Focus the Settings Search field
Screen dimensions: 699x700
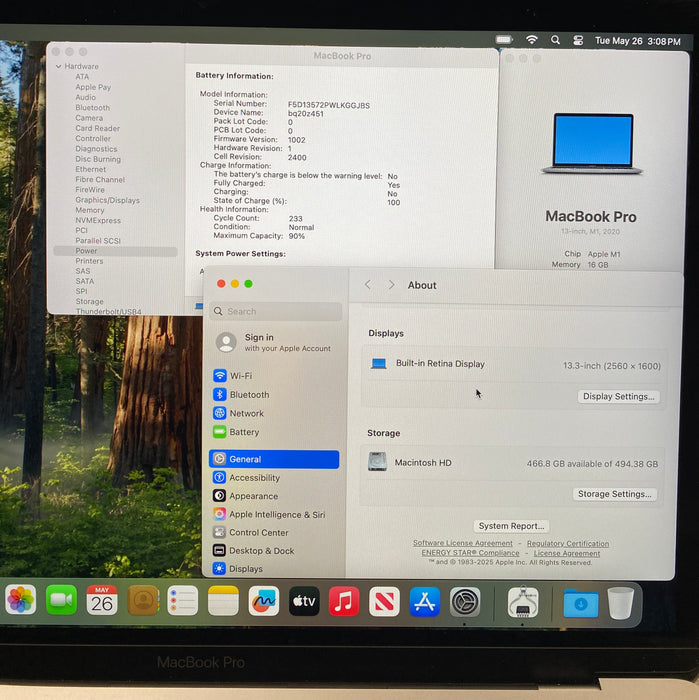pos(276,312)
